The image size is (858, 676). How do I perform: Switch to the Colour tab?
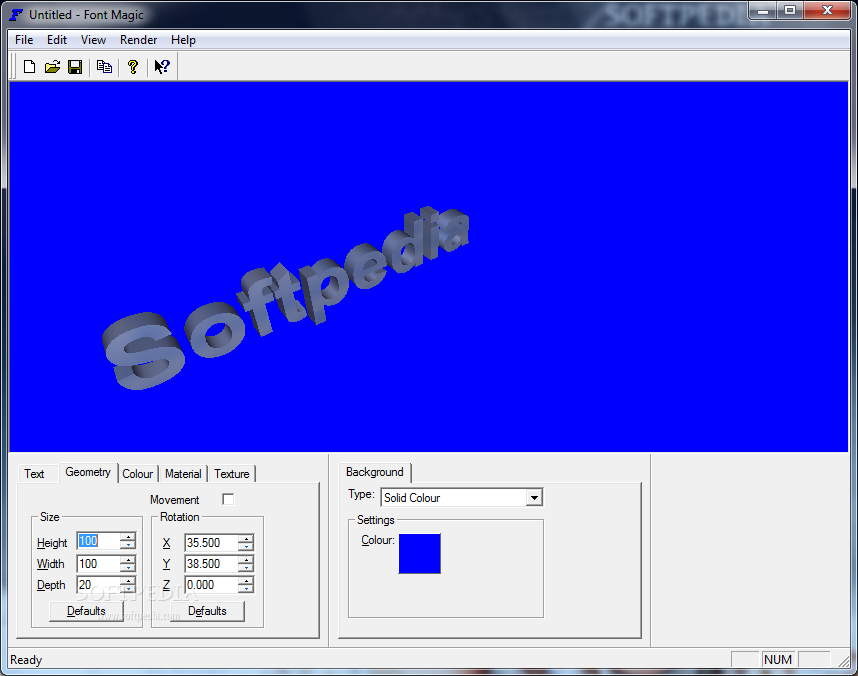pyautogui.click(x=137, y=474)
